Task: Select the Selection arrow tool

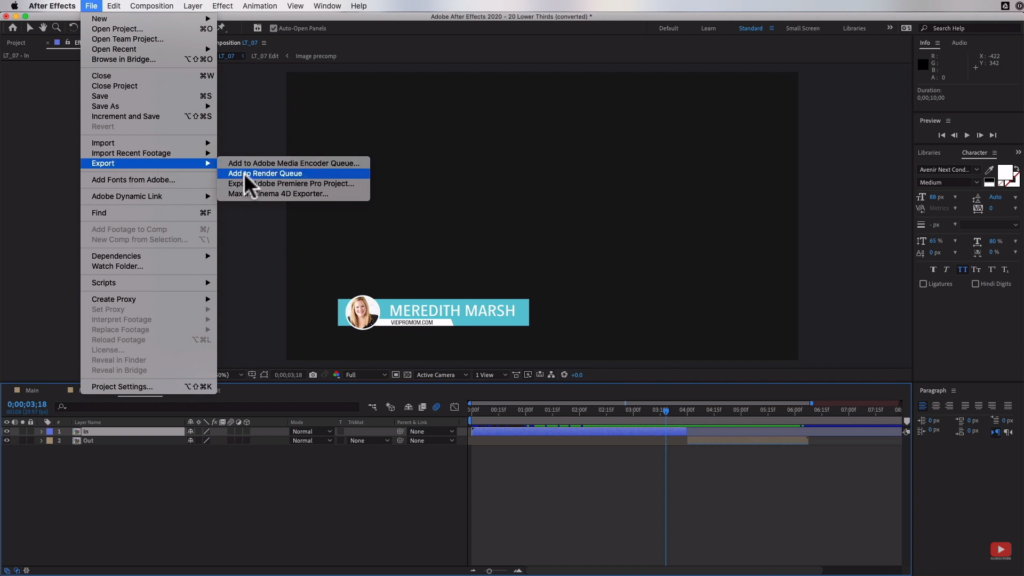Action: 29,27
